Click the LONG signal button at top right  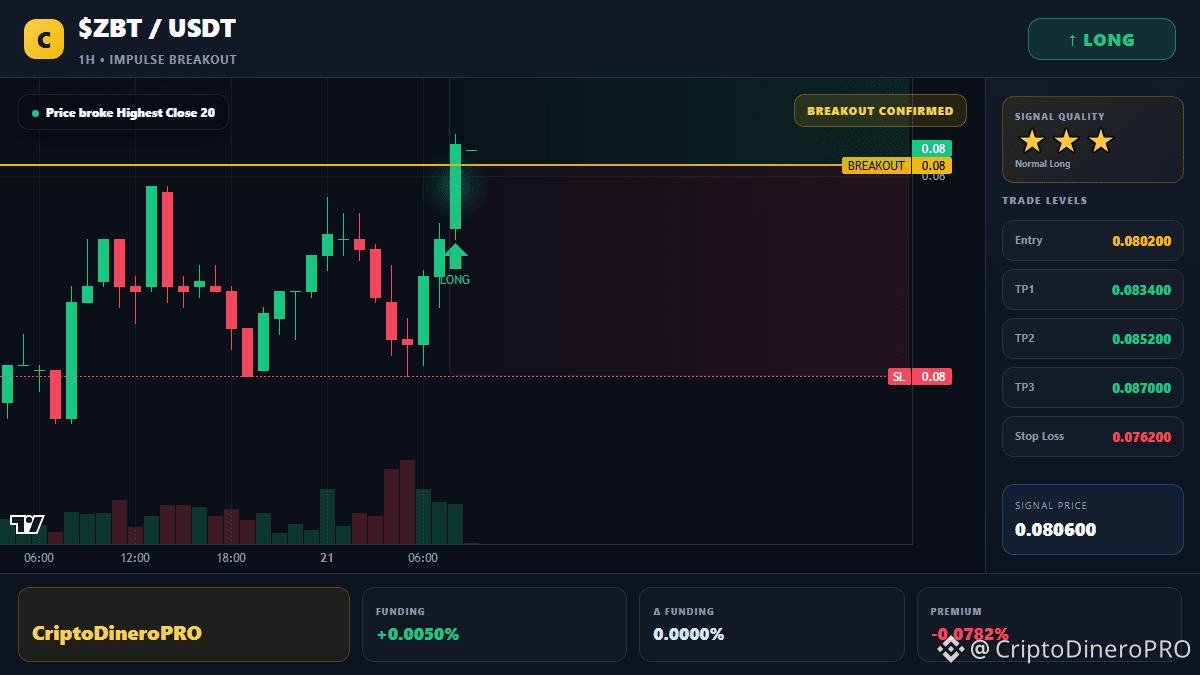[x=1101, y=40]
